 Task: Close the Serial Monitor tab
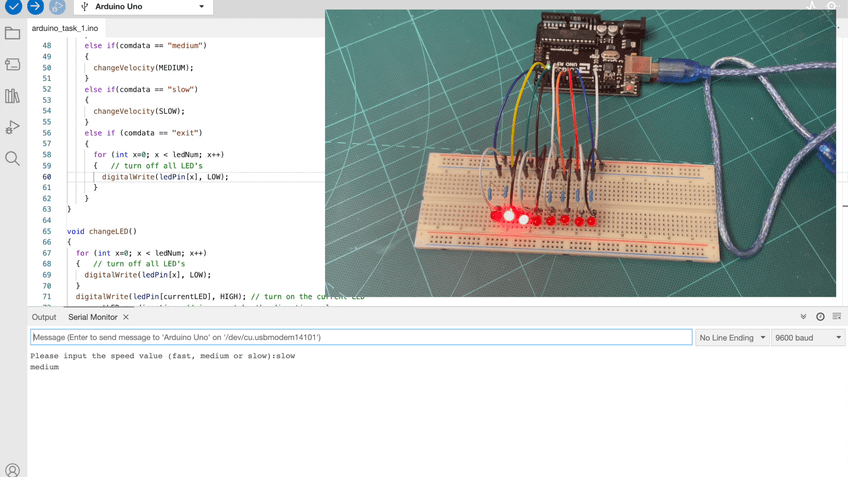coord(126,317)
